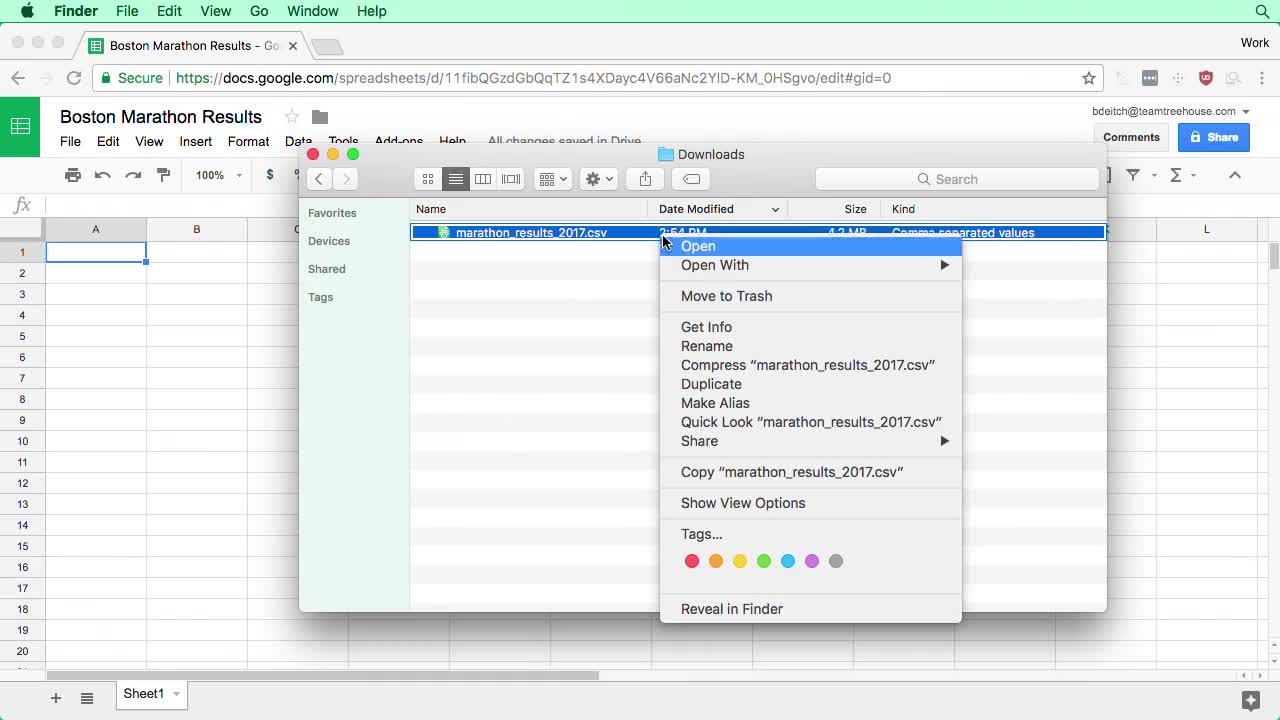Switch Finder to icon grid view
Screen dimensions: 1280x720
(x=427, y=178)
